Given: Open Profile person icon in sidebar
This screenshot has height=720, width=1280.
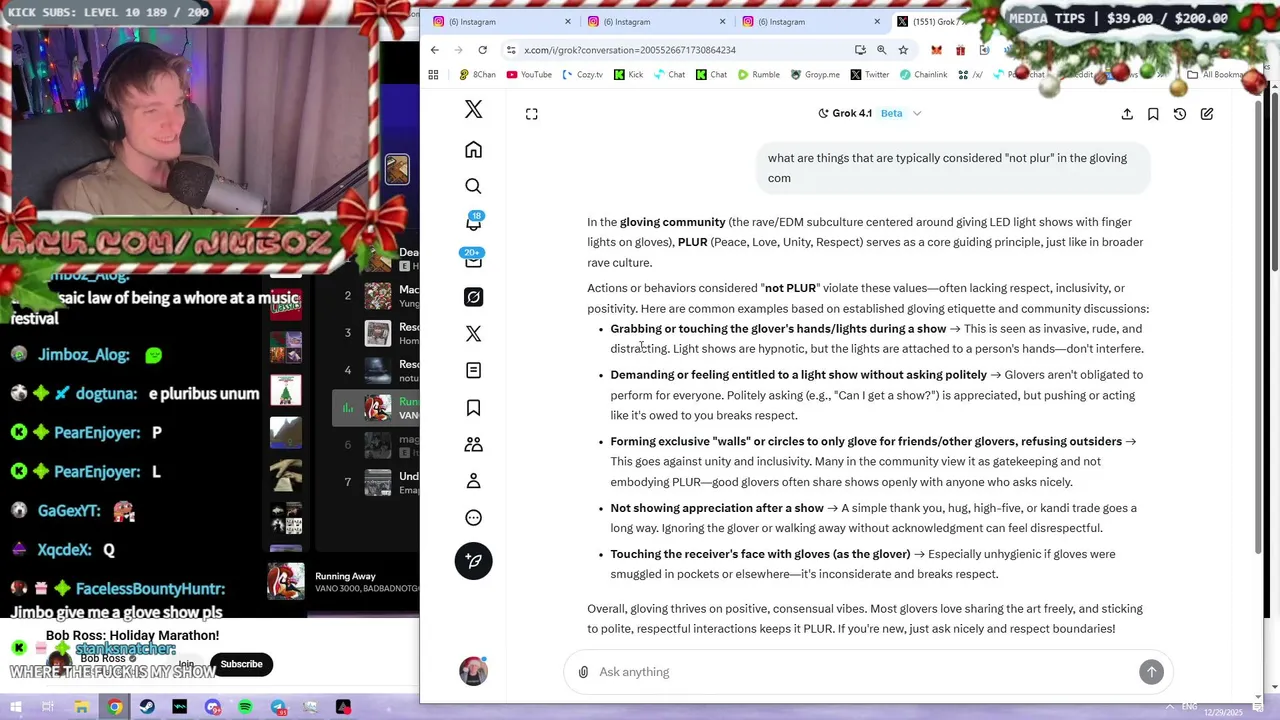Looking at the screenshot, I should point(473,481).
